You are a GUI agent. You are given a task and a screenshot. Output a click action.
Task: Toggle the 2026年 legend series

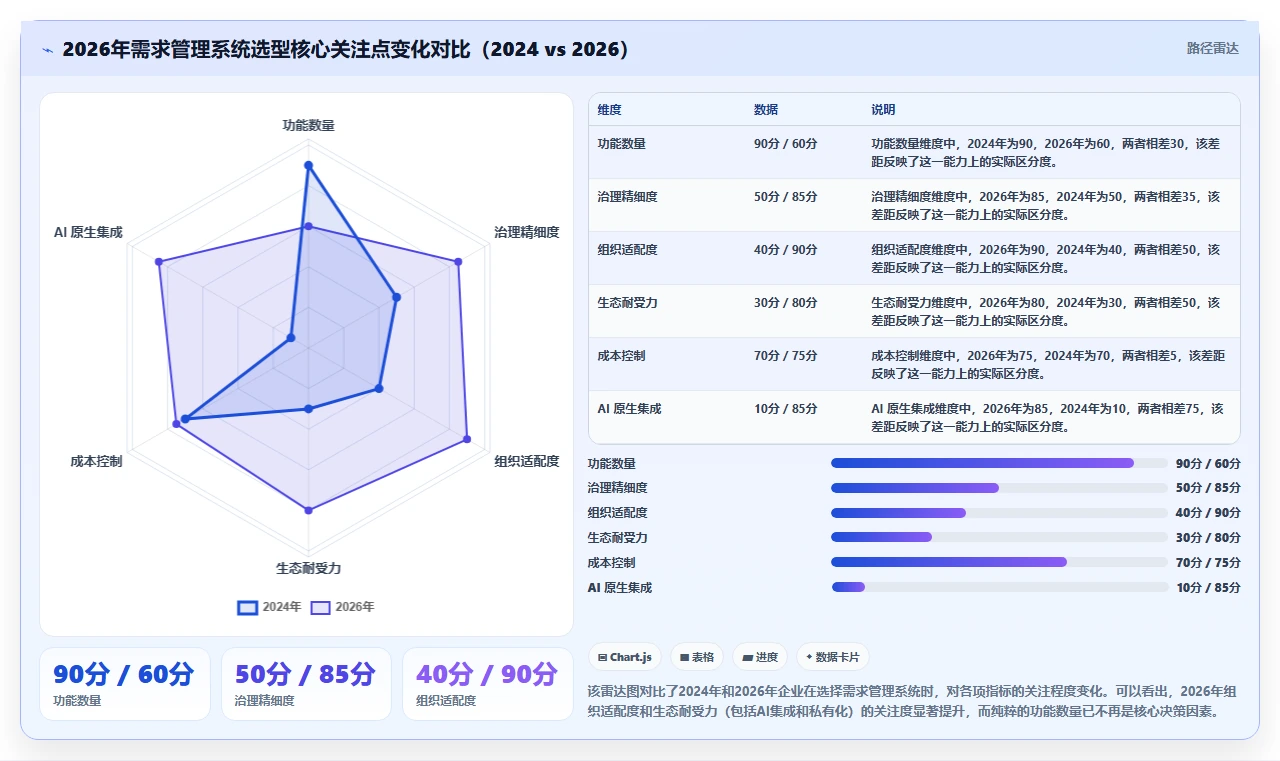343,607
